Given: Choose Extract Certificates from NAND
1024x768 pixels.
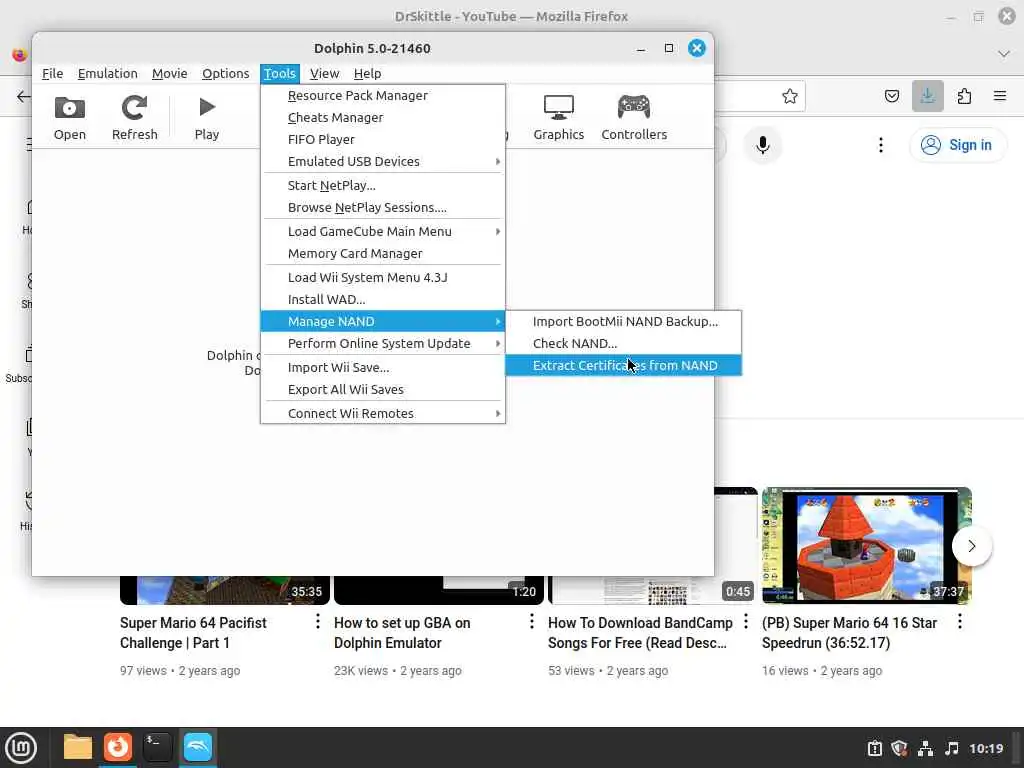Looking at the screenshot, I should click(x=624, y=366).
